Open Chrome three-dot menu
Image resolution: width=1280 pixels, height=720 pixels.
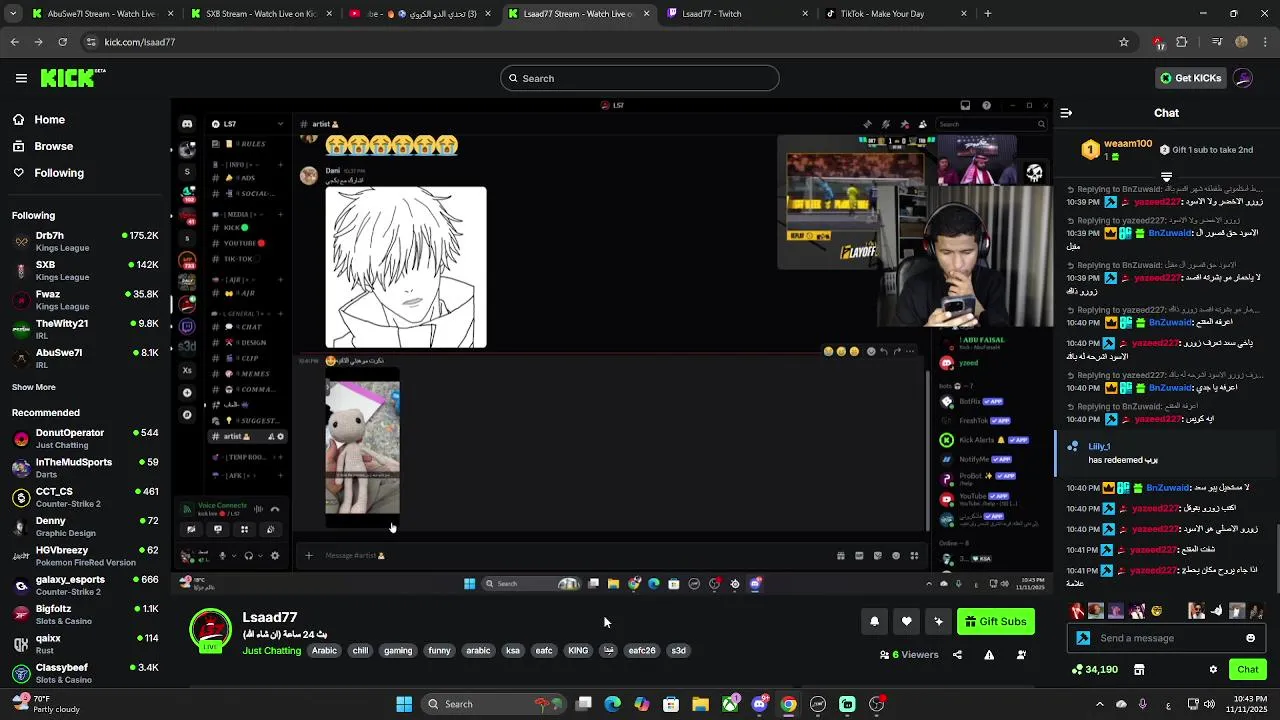1265,42
